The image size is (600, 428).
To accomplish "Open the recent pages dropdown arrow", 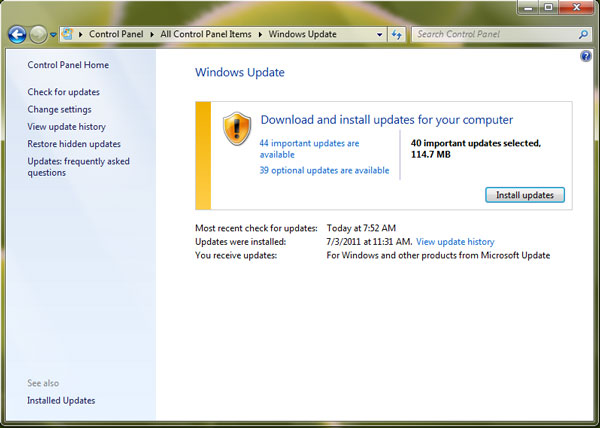I will click(53, 35).
